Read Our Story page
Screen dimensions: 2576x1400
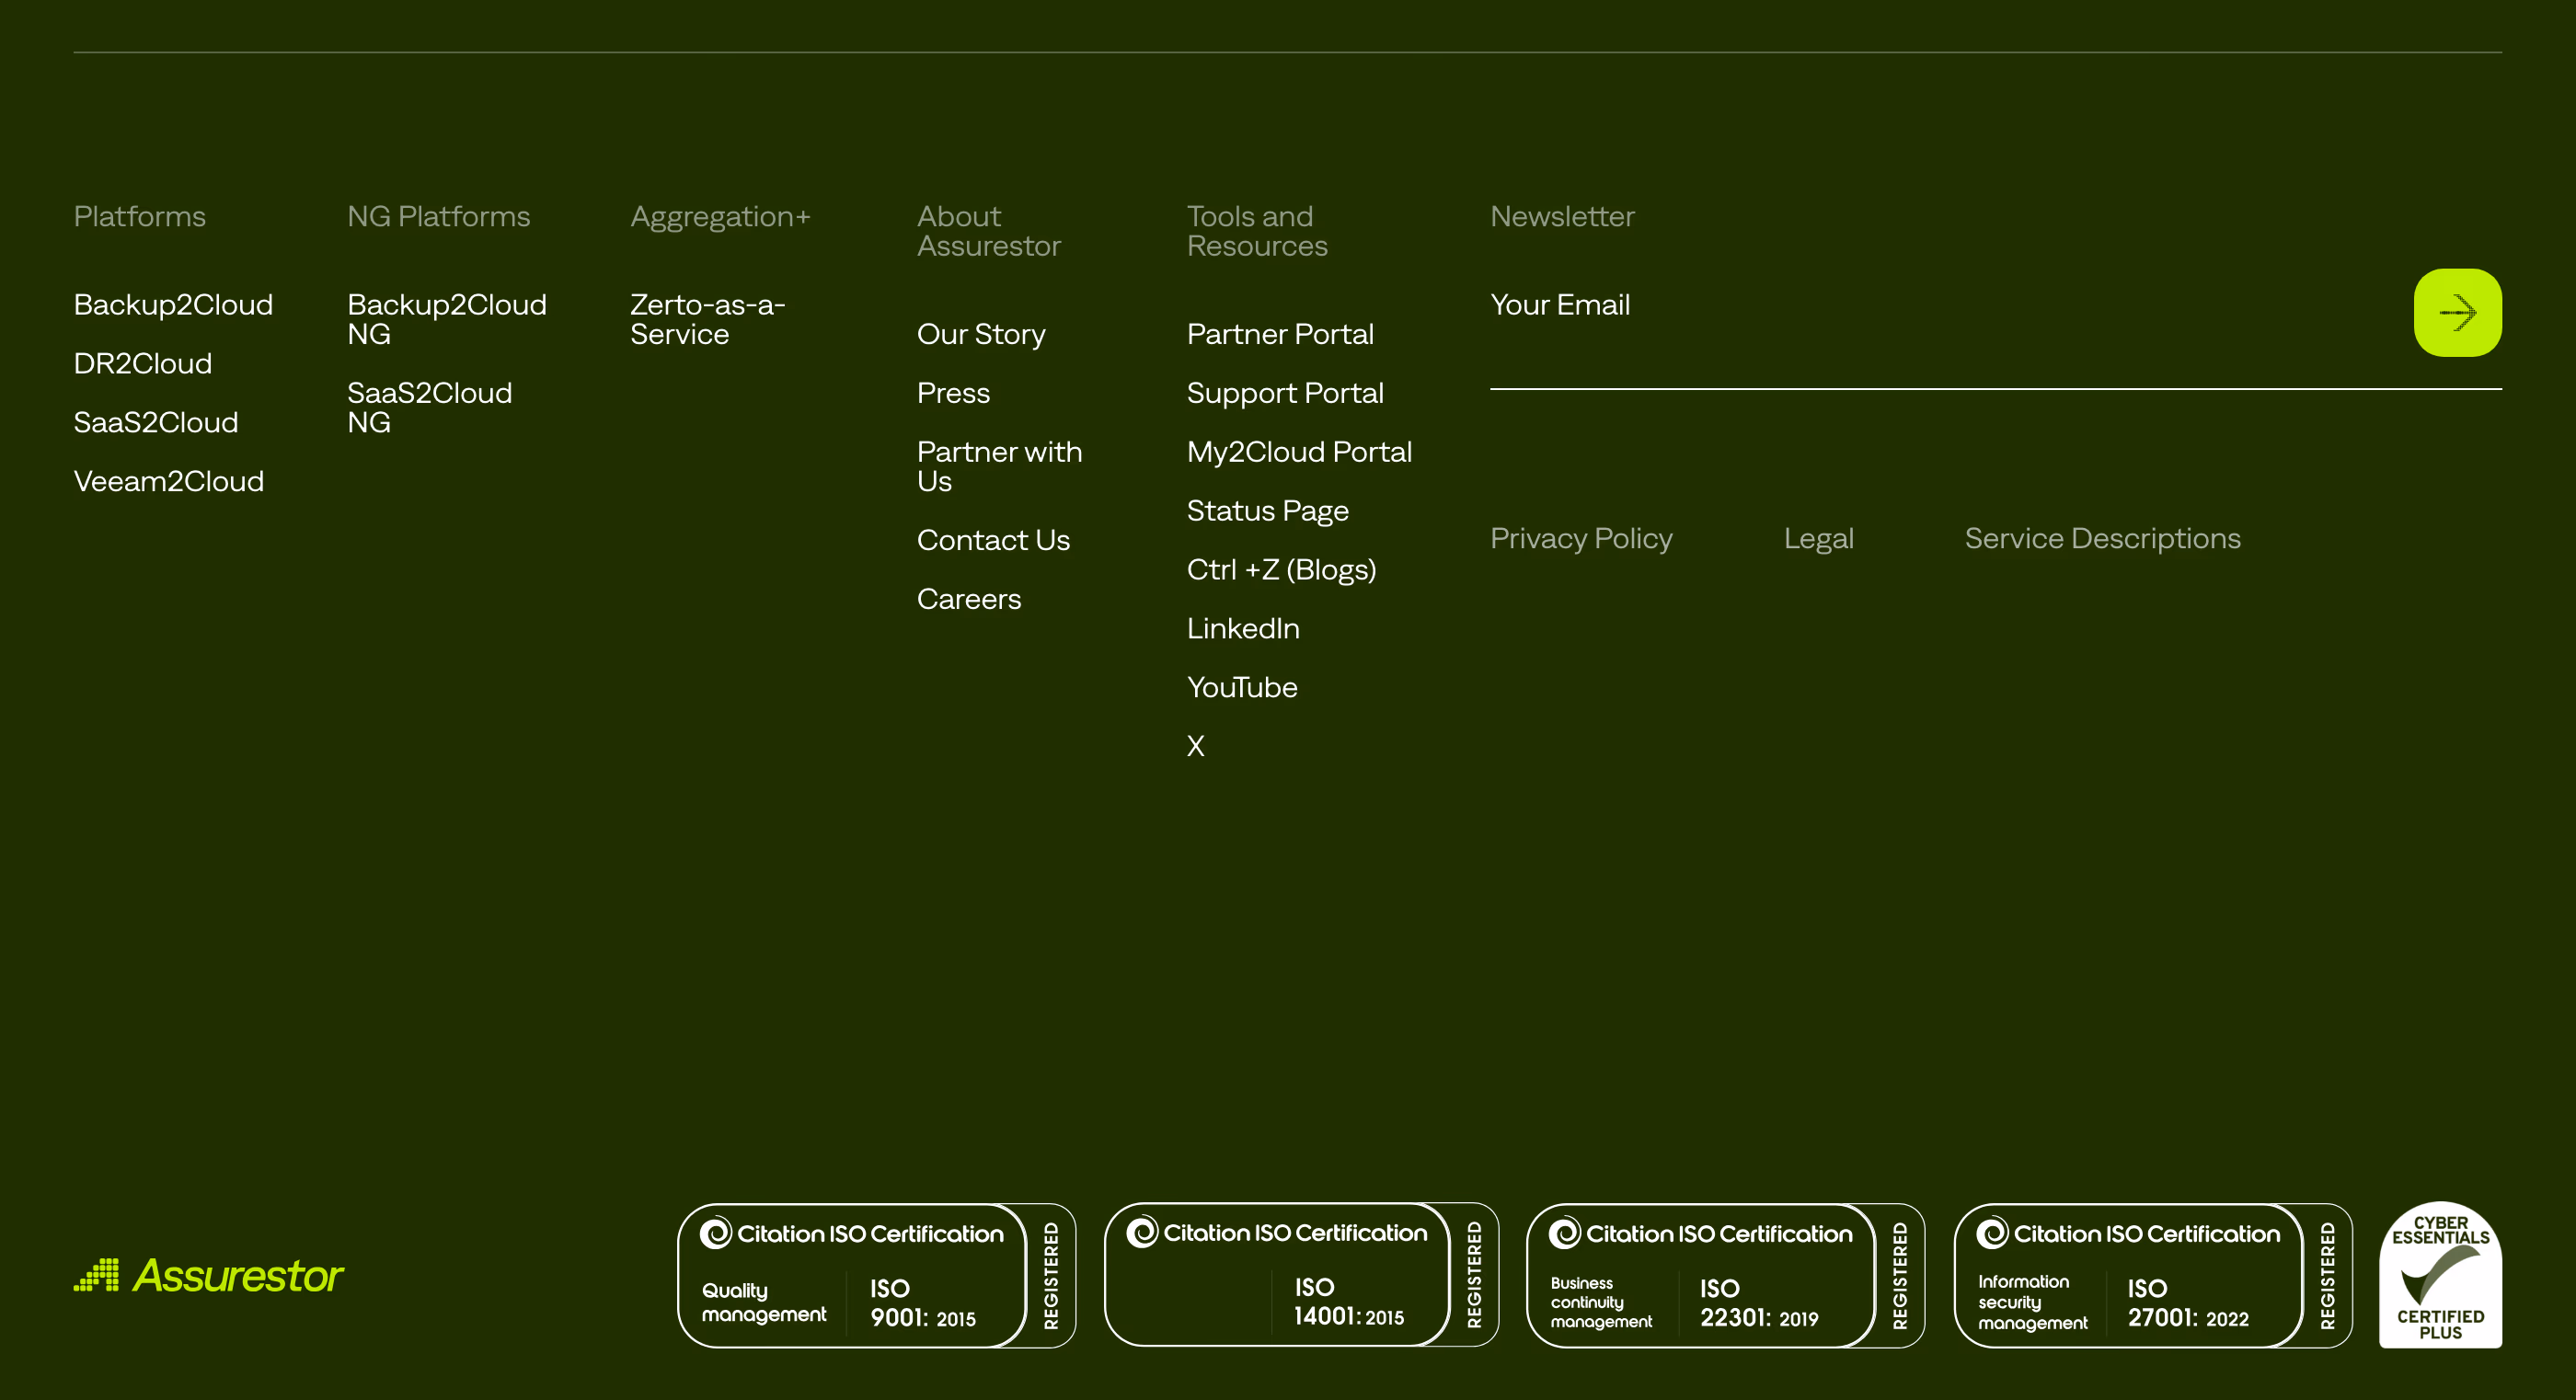(981, 334)
